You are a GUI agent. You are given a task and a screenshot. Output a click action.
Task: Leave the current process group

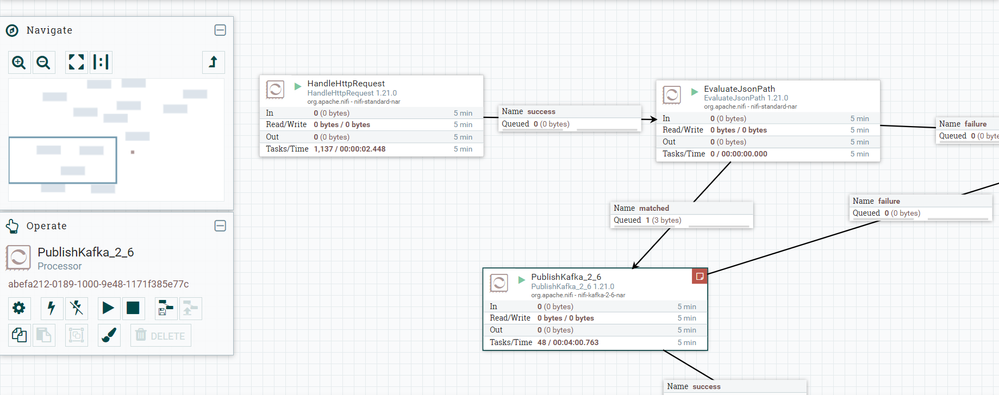pos(213,62)
